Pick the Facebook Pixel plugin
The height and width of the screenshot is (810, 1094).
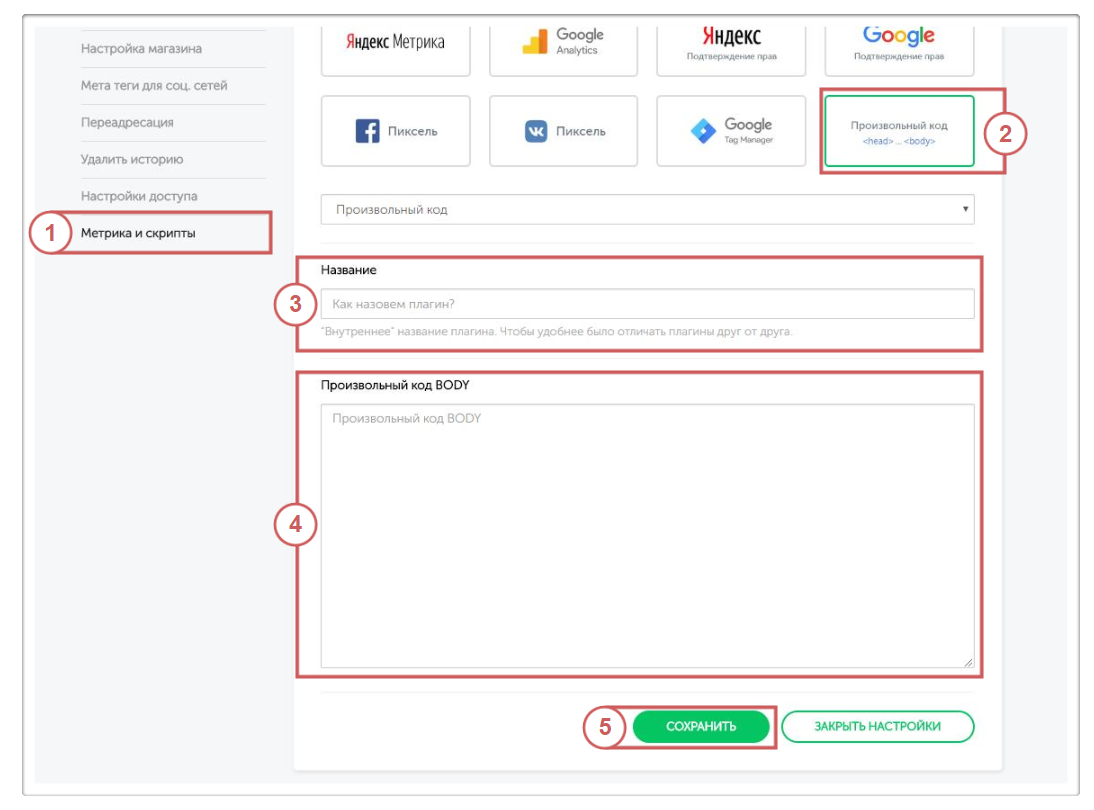click(x=395, y=131)
